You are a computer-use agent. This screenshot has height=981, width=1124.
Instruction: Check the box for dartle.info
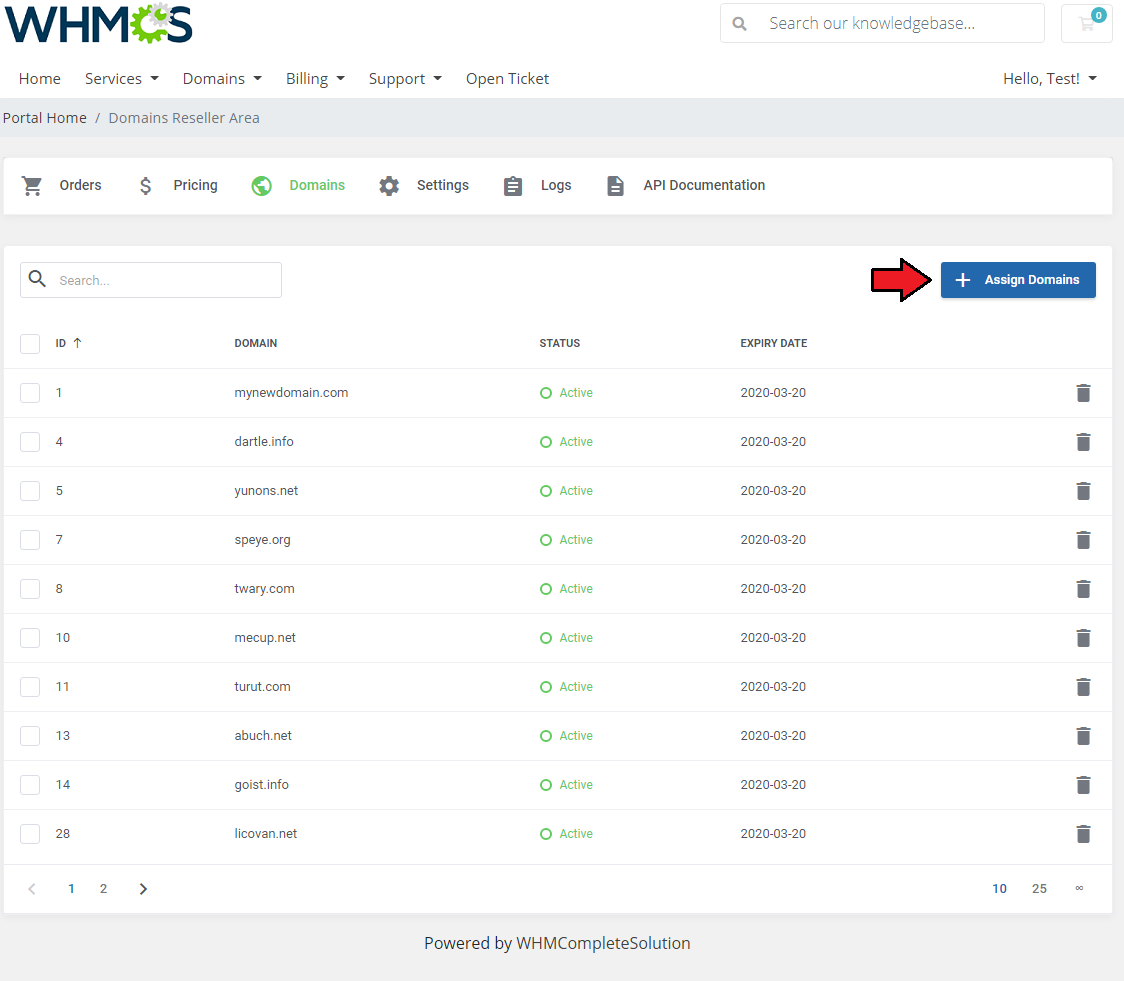click(x=30, y=442)
